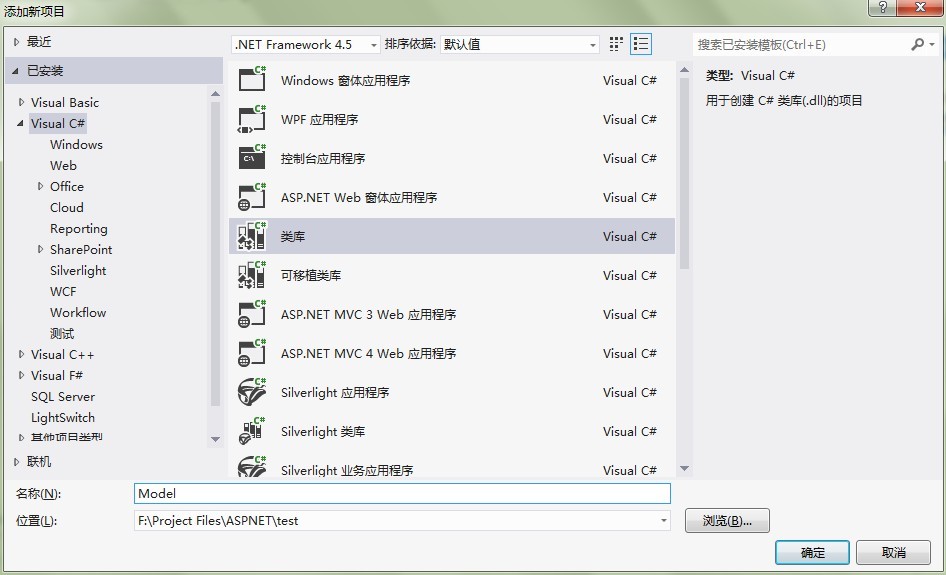Select the Web category

pos(63,165)
